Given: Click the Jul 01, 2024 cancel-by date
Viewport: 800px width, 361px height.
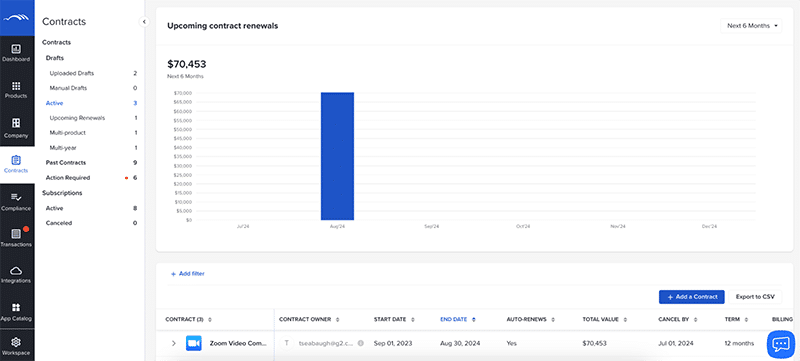Looking at the screenshot, I should pyautogui.click(x=677, y=343).
